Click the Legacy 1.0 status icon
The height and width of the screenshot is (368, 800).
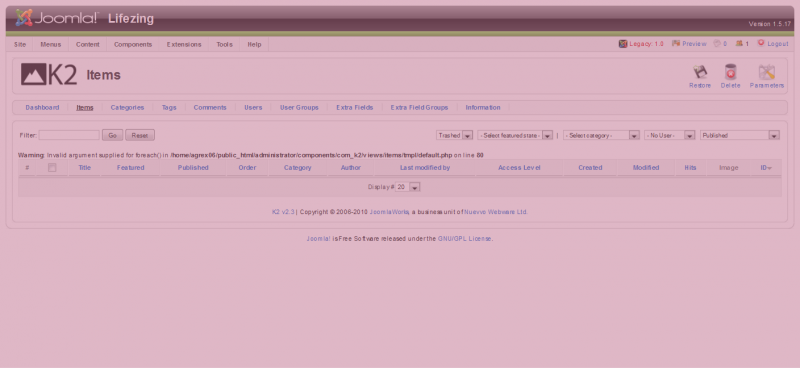coord(622,44)
